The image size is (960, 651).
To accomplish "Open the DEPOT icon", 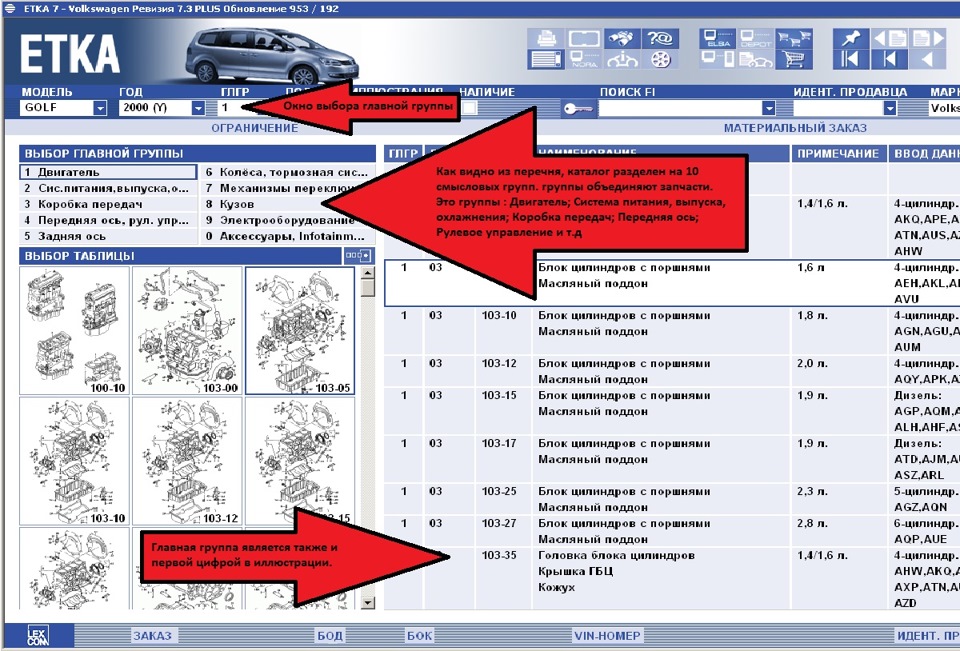I will [x=756, y=39].
